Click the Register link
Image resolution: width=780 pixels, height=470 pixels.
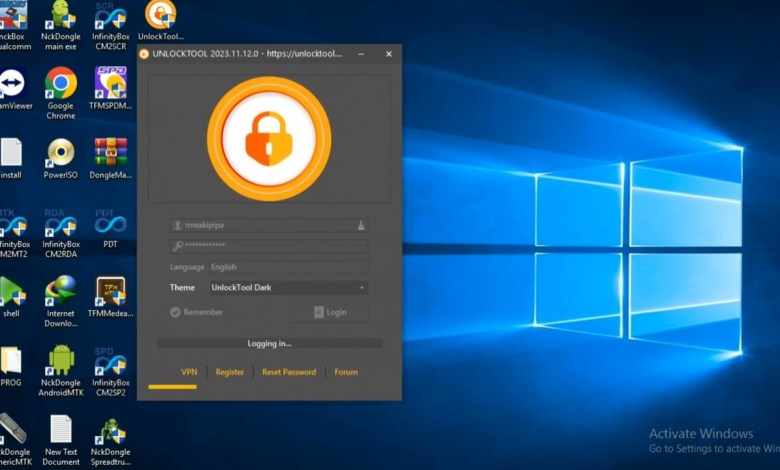click(230, 372)
